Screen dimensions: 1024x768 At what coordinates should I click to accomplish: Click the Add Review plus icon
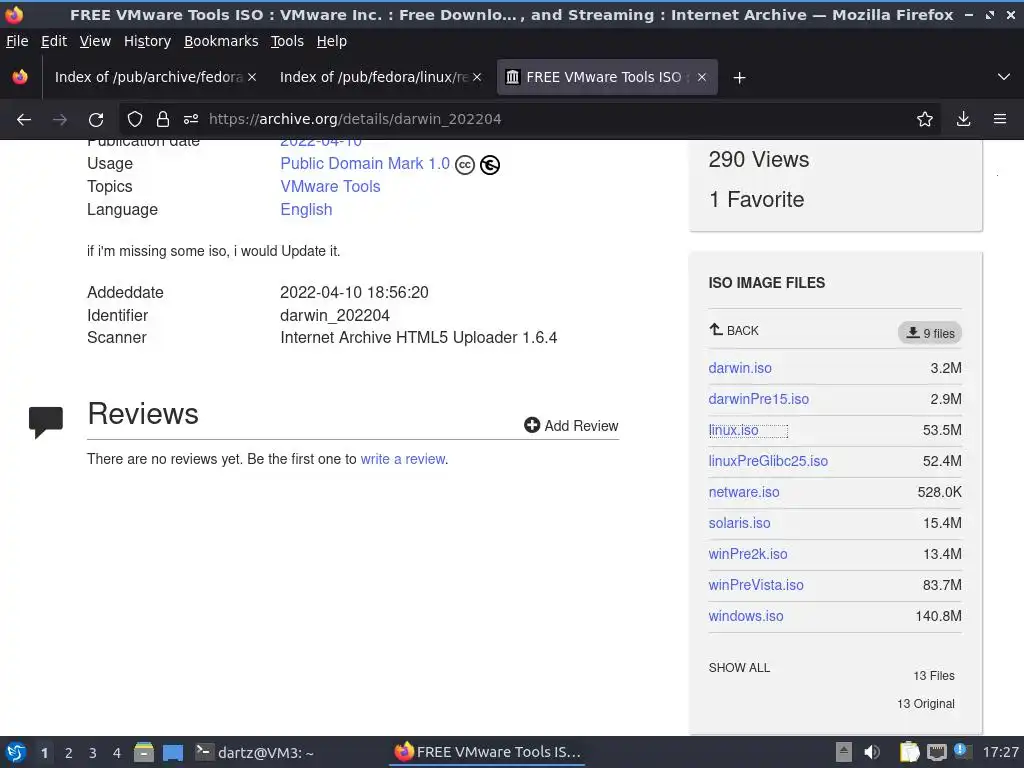[x=532, y=425]
